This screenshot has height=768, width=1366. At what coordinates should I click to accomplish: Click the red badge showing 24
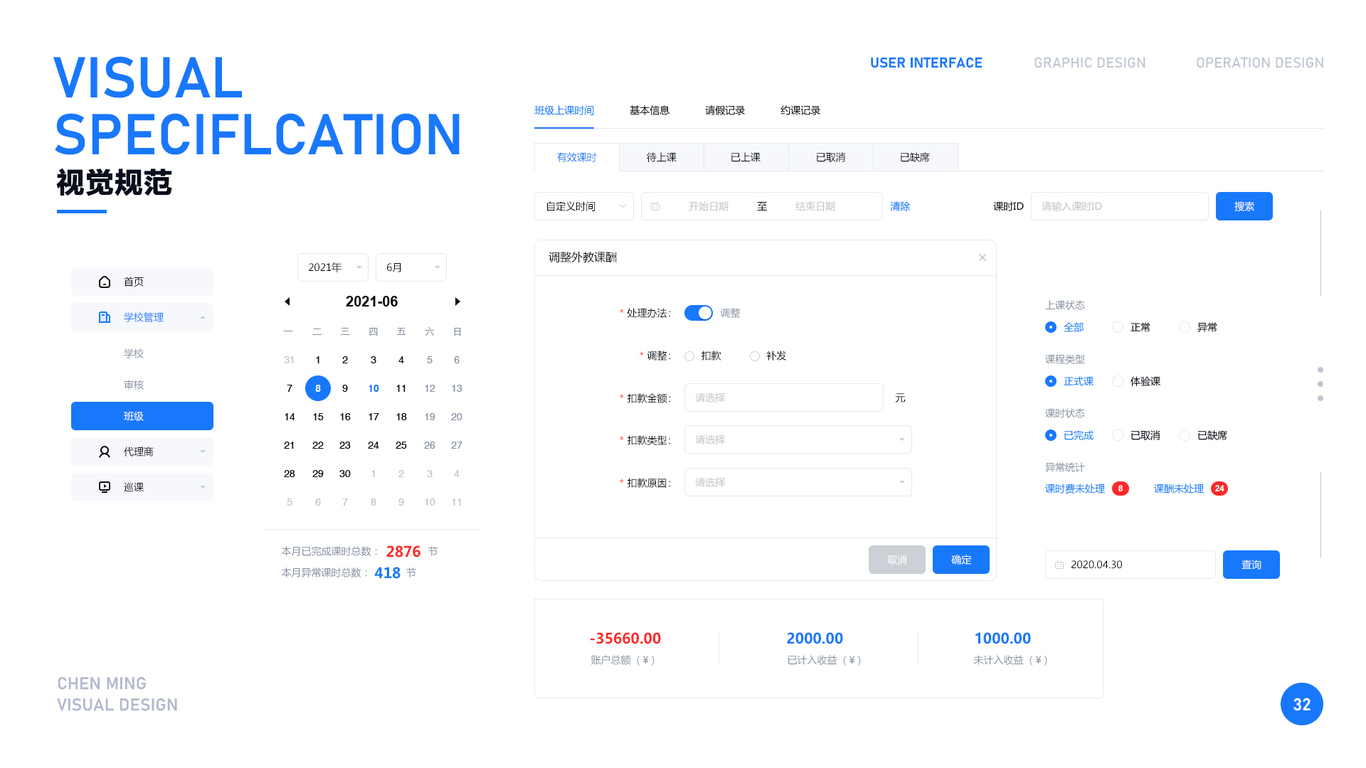tap(1219, 489)
